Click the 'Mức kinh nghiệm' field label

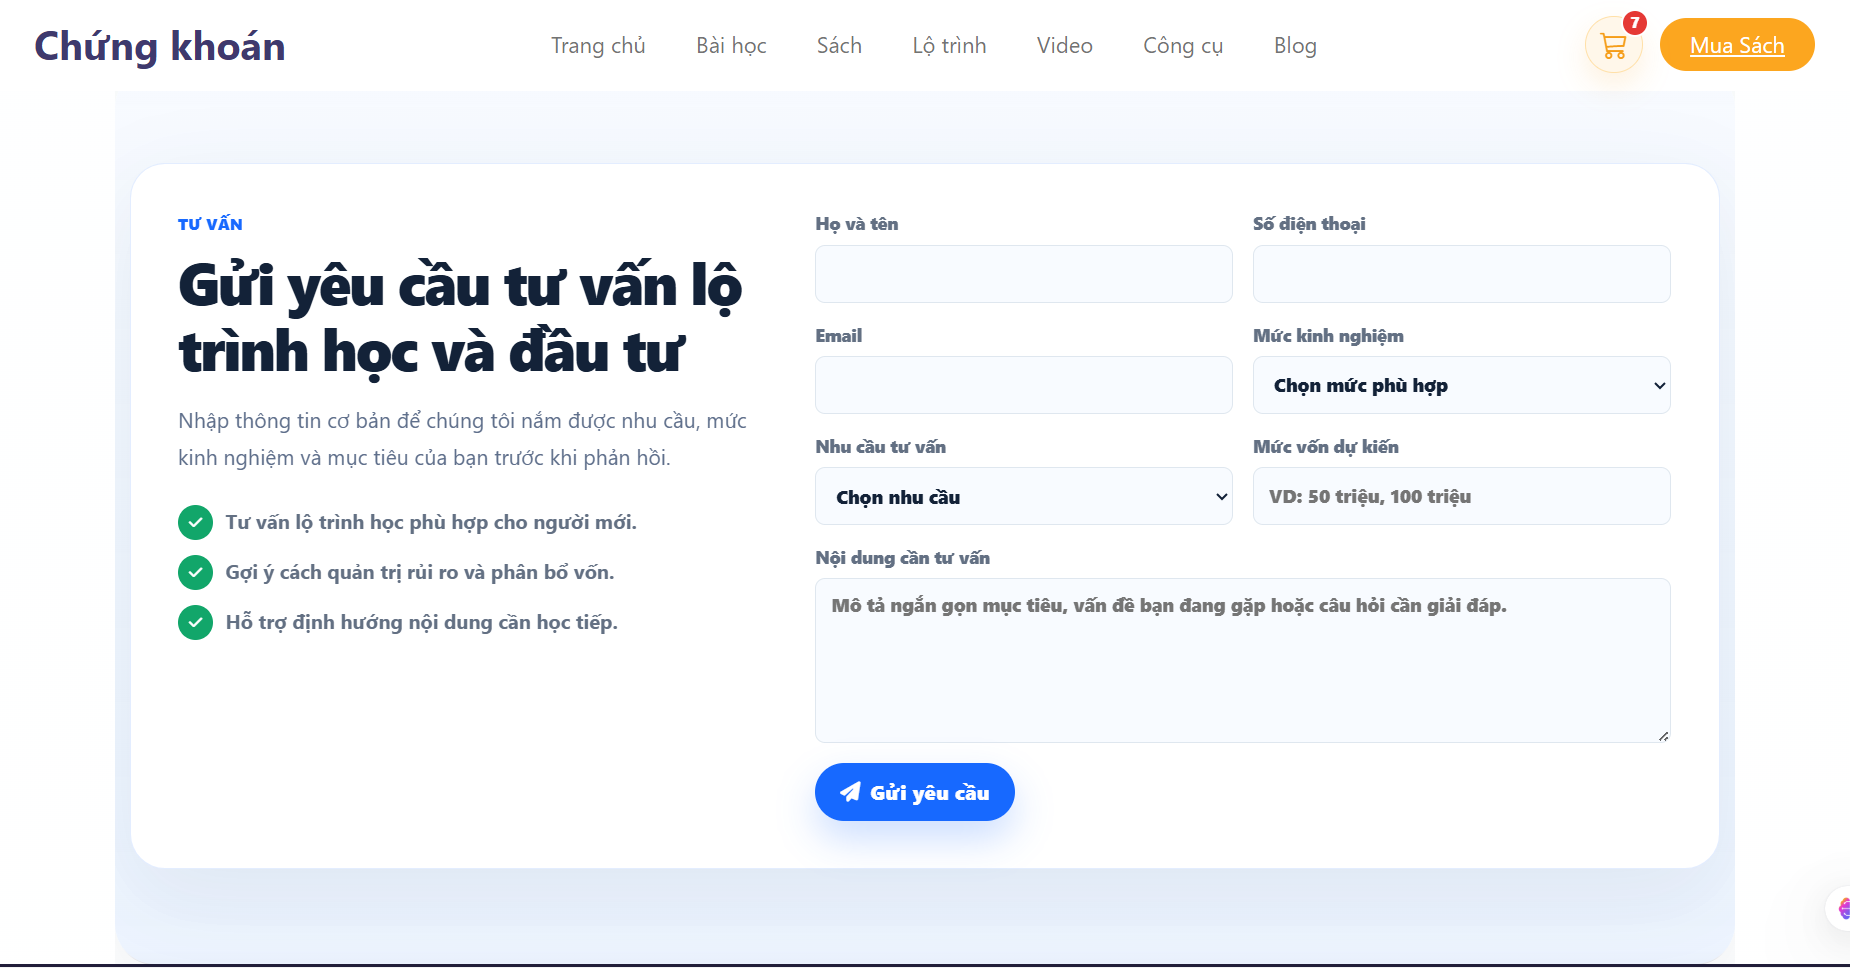[x=1328, y=336]
